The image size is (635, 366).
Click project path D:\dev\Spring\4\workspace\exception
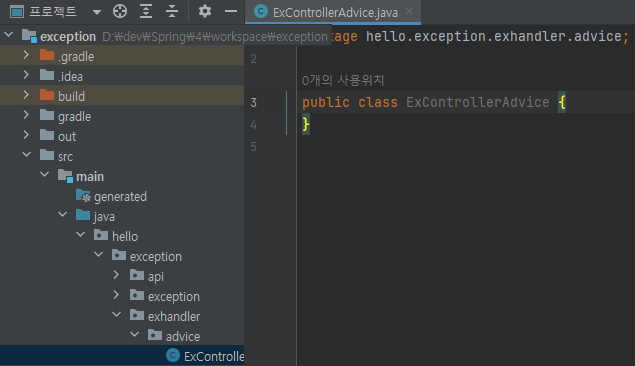click(215, 37)
